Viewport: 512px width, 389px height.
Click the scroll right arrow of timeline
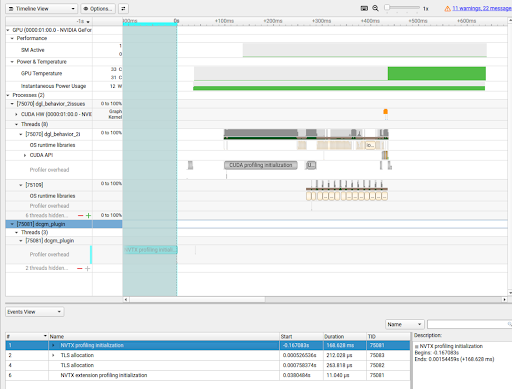pyautogui.click(x=505, y=299)
